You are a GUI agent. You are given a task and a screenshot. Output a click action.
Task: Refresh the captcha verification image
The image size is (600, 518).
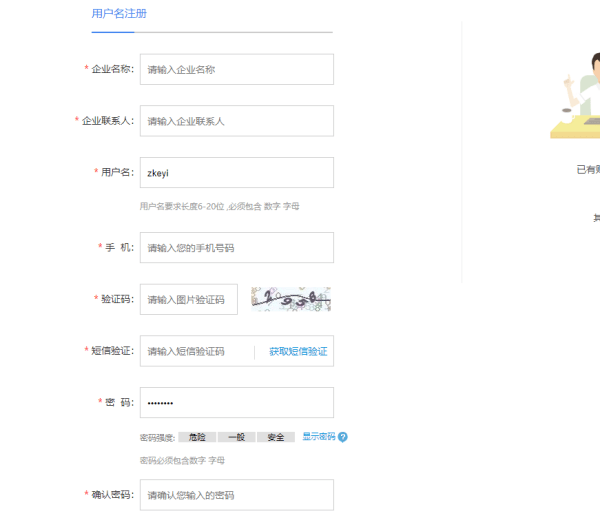(290, 298)
